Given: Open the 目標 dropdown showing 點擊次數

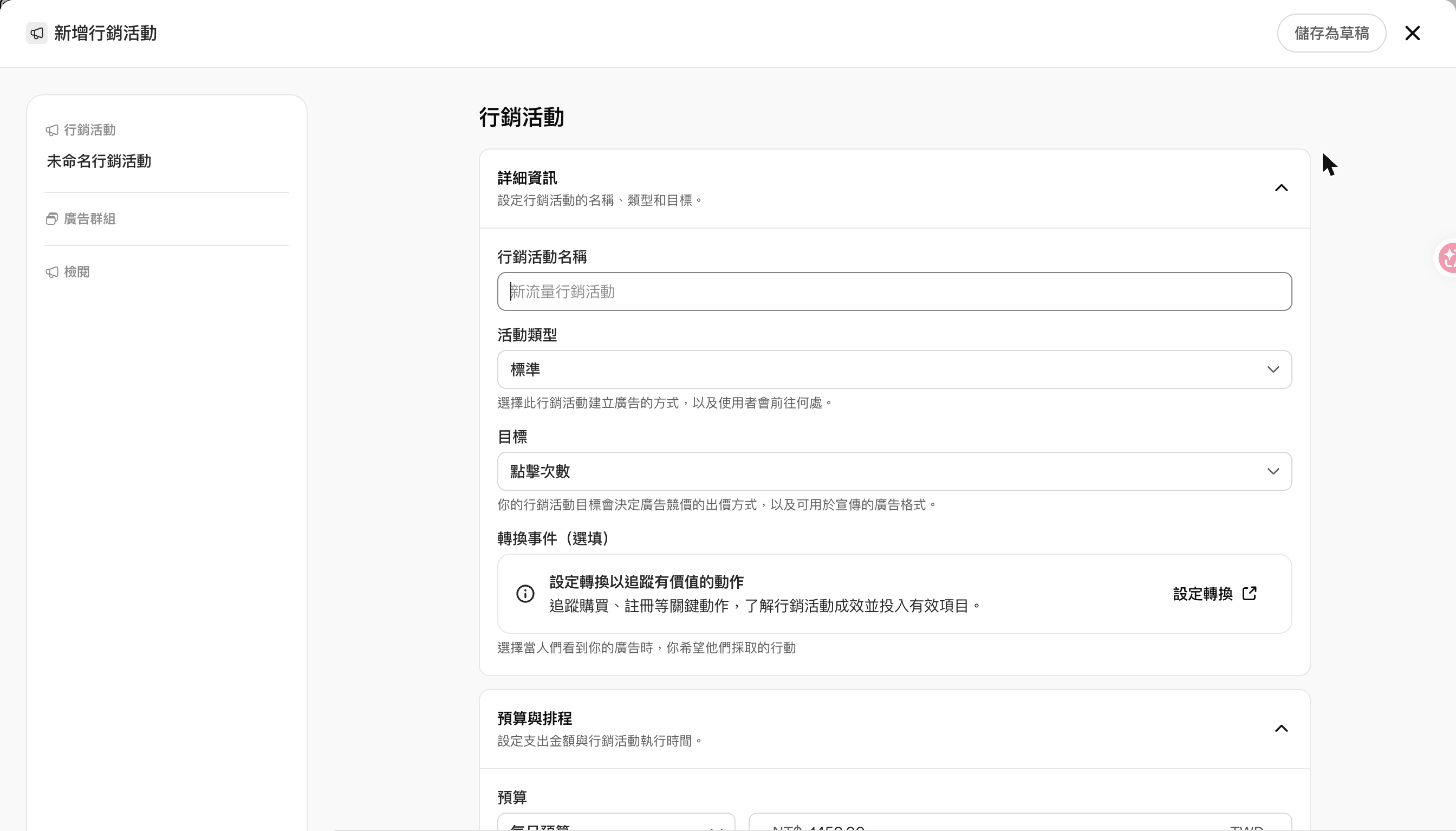Looking at the screenshot, I should pos(894,471).
